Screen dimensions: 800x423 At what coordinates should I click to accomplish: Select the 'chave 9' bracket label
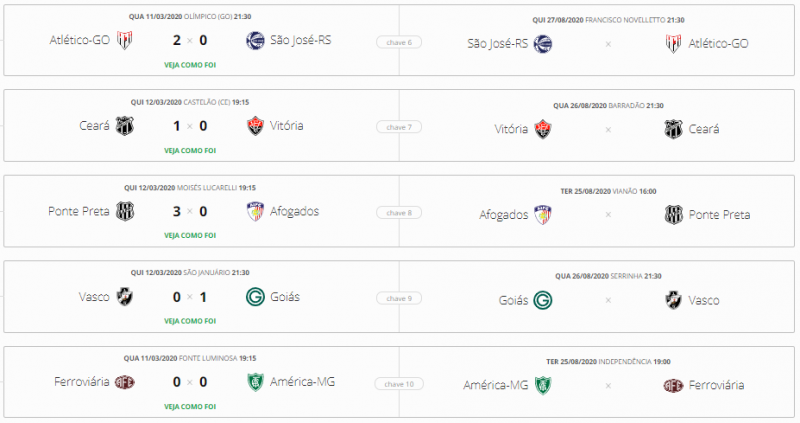399,298
